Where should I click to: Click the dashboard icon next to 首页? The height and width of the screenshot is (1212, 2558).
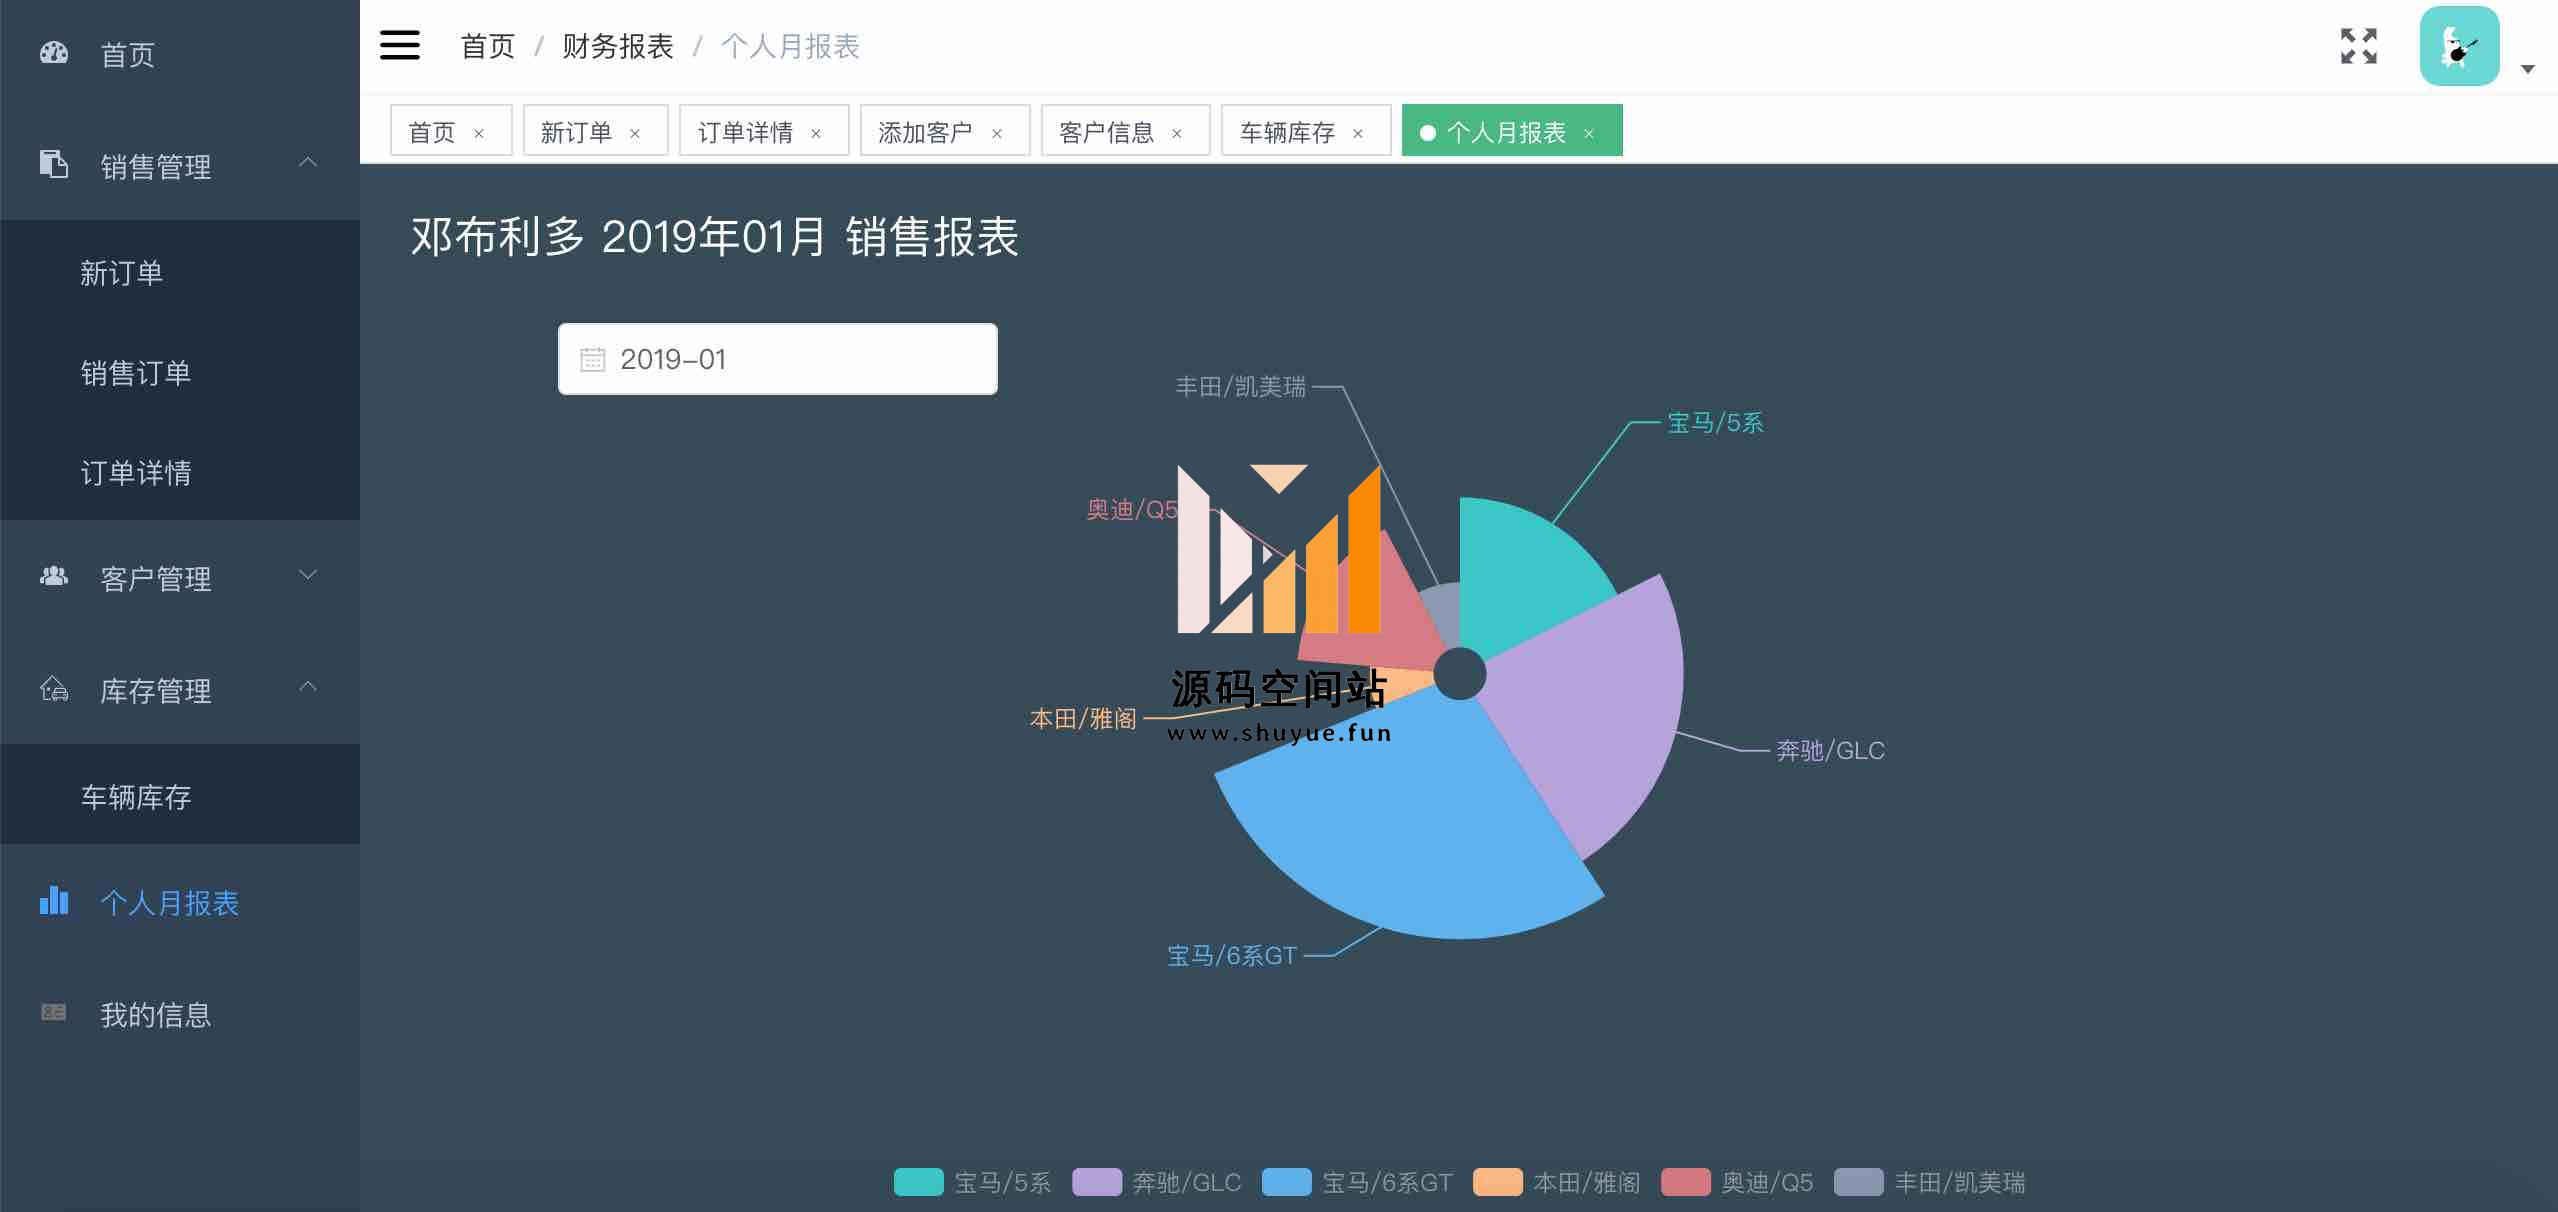pos(54,53)
